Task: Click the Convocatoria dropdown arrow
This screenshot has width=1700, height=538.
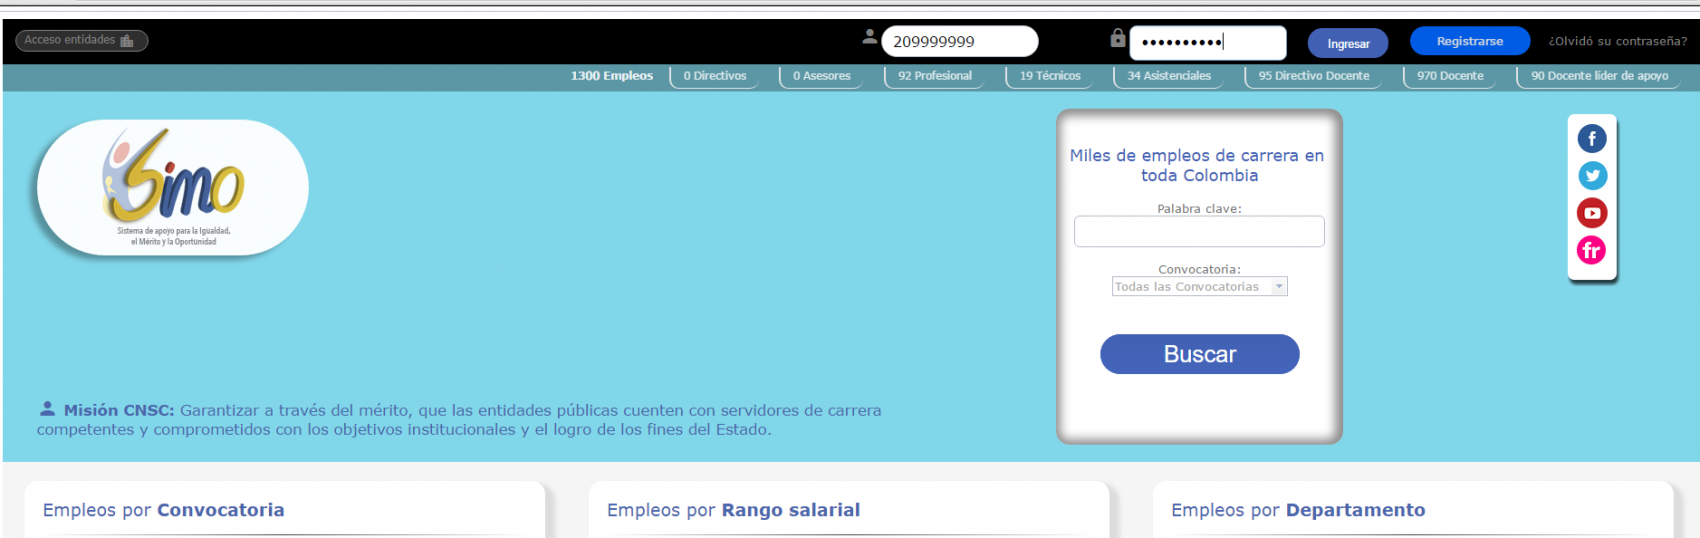Action: point(1279,287)
